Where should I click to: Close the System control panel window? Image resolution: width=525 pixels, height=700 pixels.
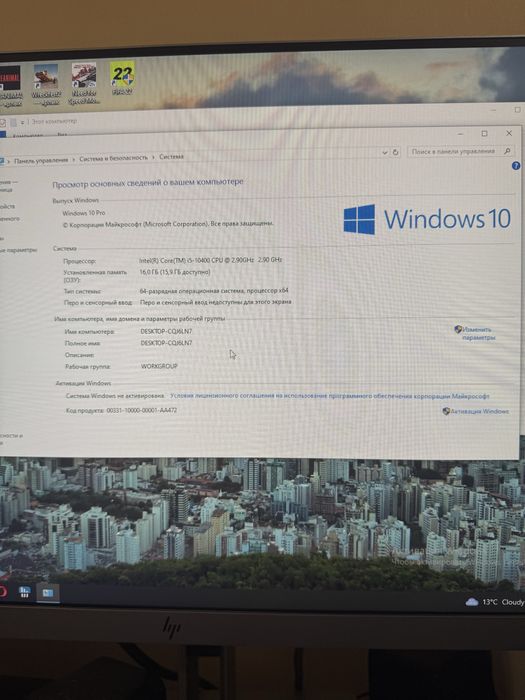(509, 133)
